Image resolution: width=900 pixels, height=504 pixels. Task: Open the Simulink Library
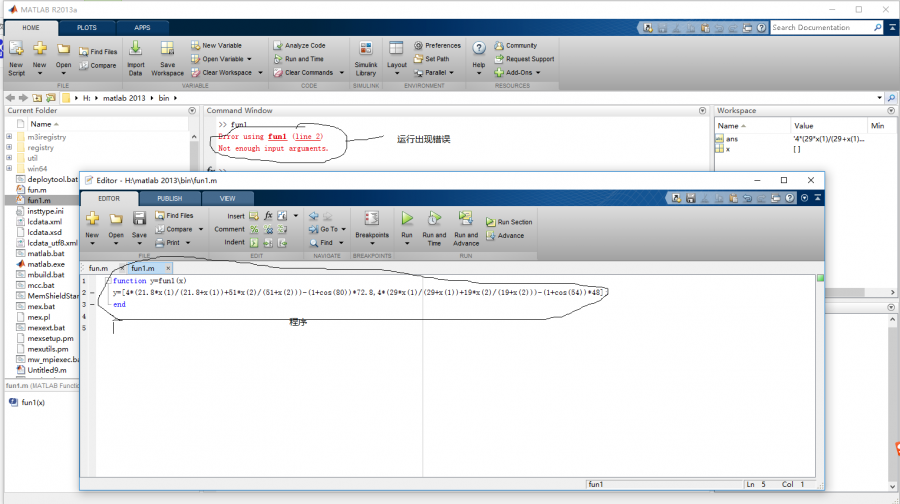(366, 58)
